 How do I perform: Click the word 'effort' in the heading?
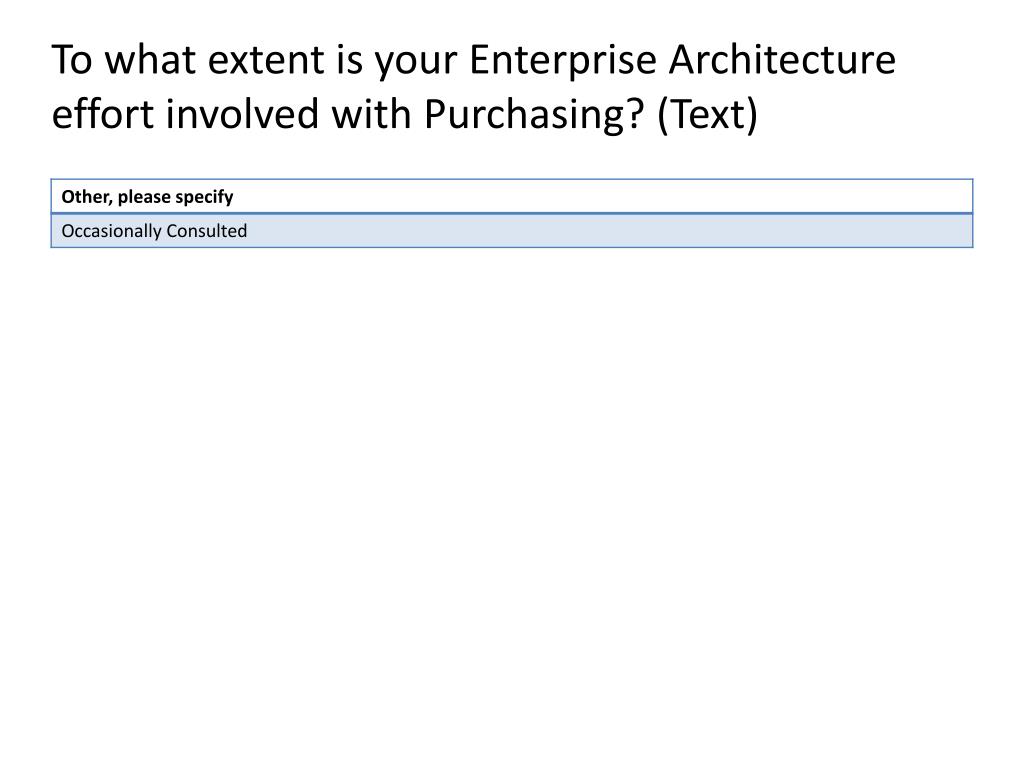pos(103,114)
